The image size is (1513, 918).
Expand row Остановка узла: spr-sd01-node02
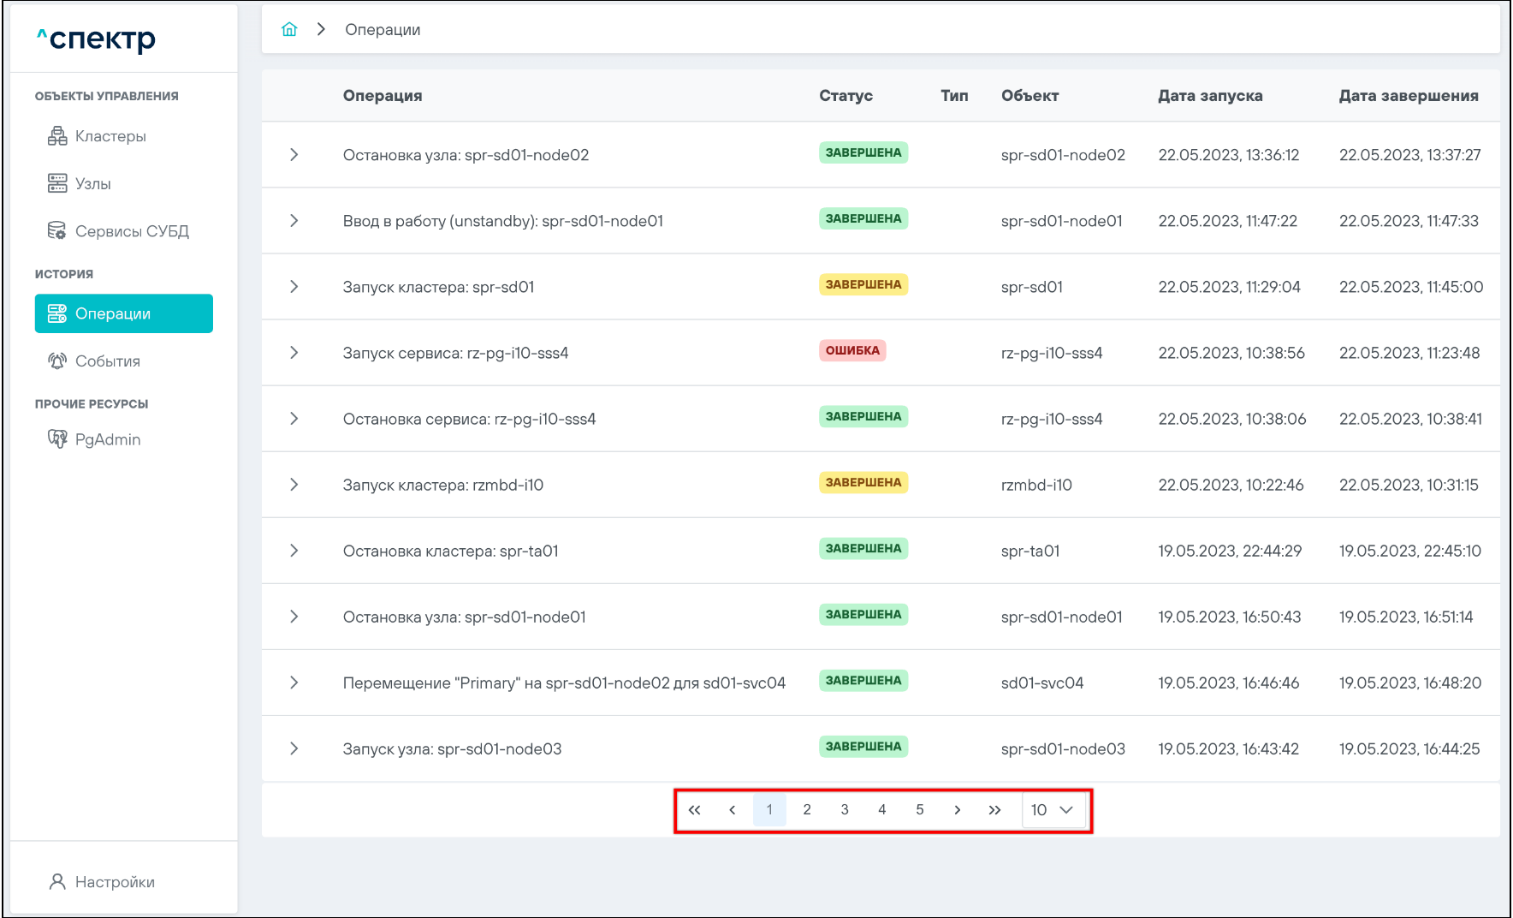point(294,155)
